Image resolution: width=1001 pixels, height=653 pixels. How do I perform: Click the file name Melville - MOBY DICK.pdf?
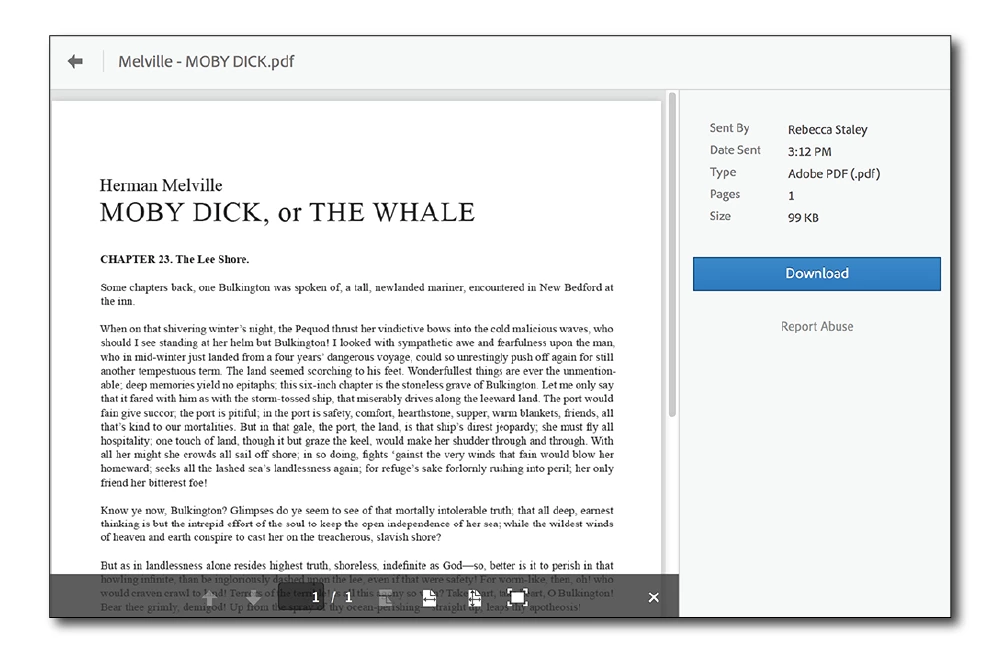(x=206, y=62)
